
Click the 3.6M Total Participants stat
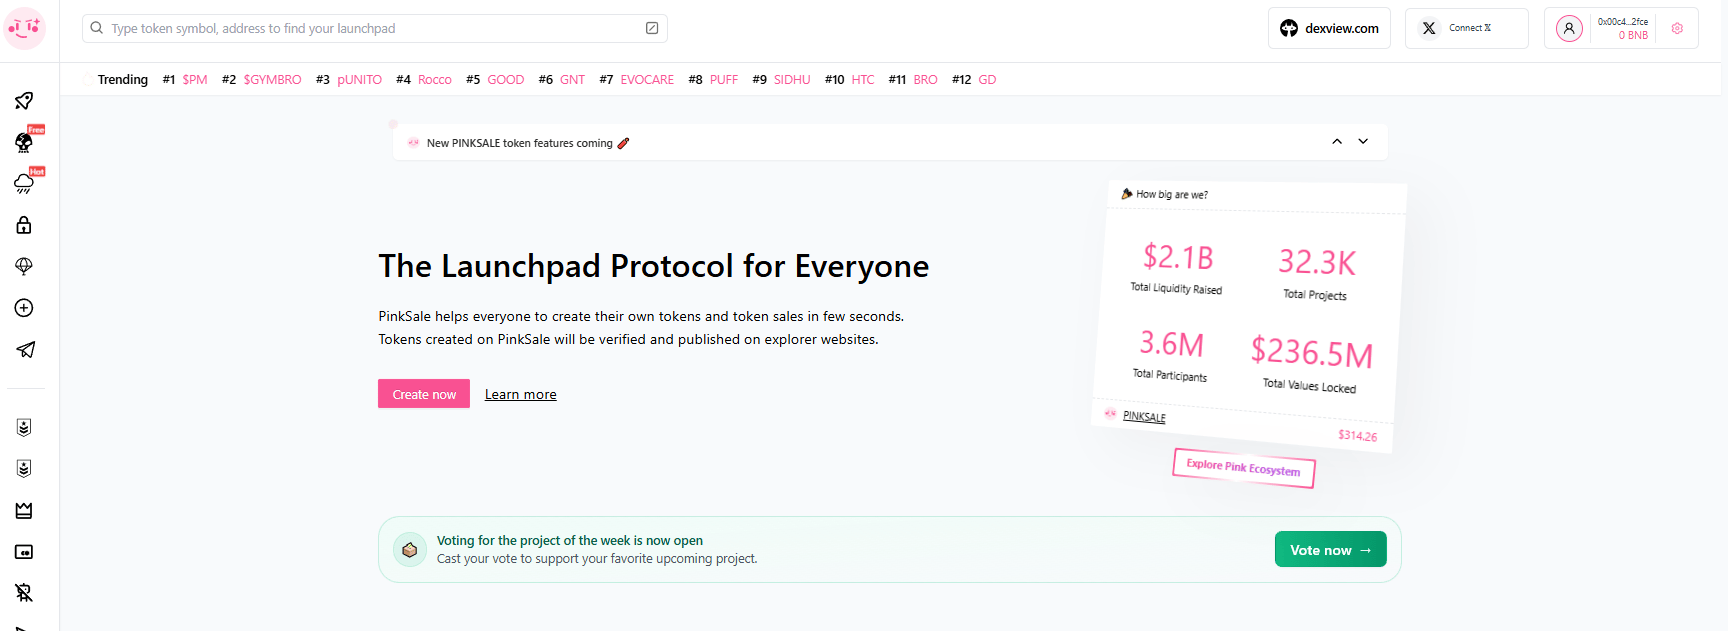coord(1171,355)
